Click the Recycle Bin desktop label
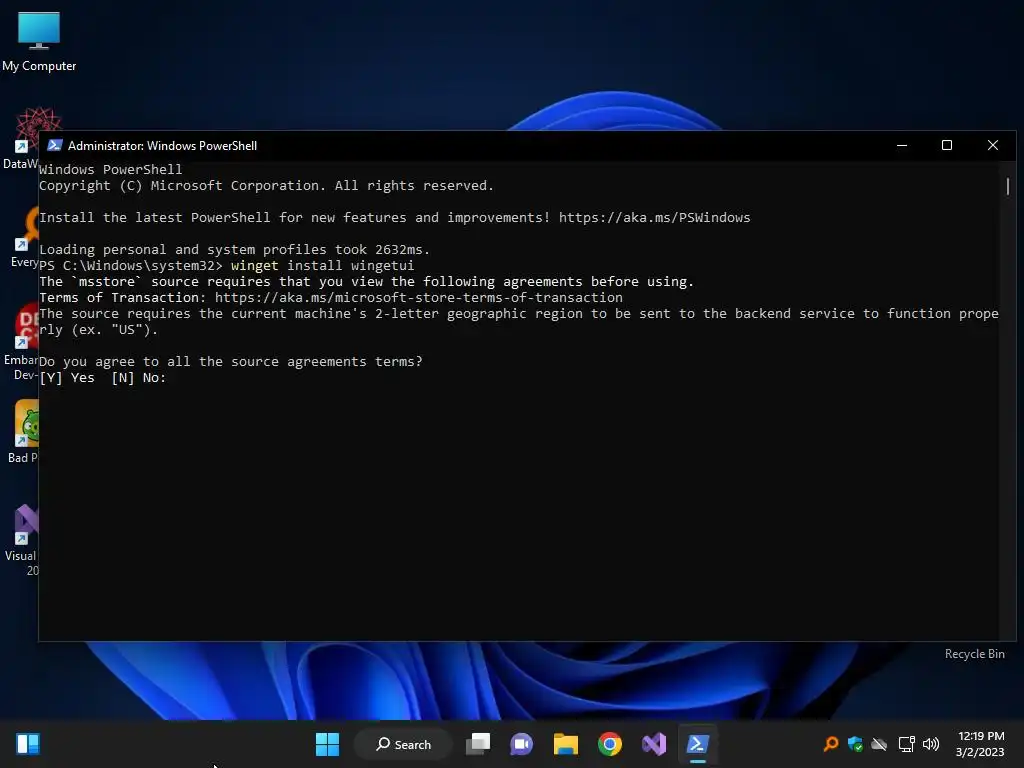1024x768 pixels. pos(974,654)
